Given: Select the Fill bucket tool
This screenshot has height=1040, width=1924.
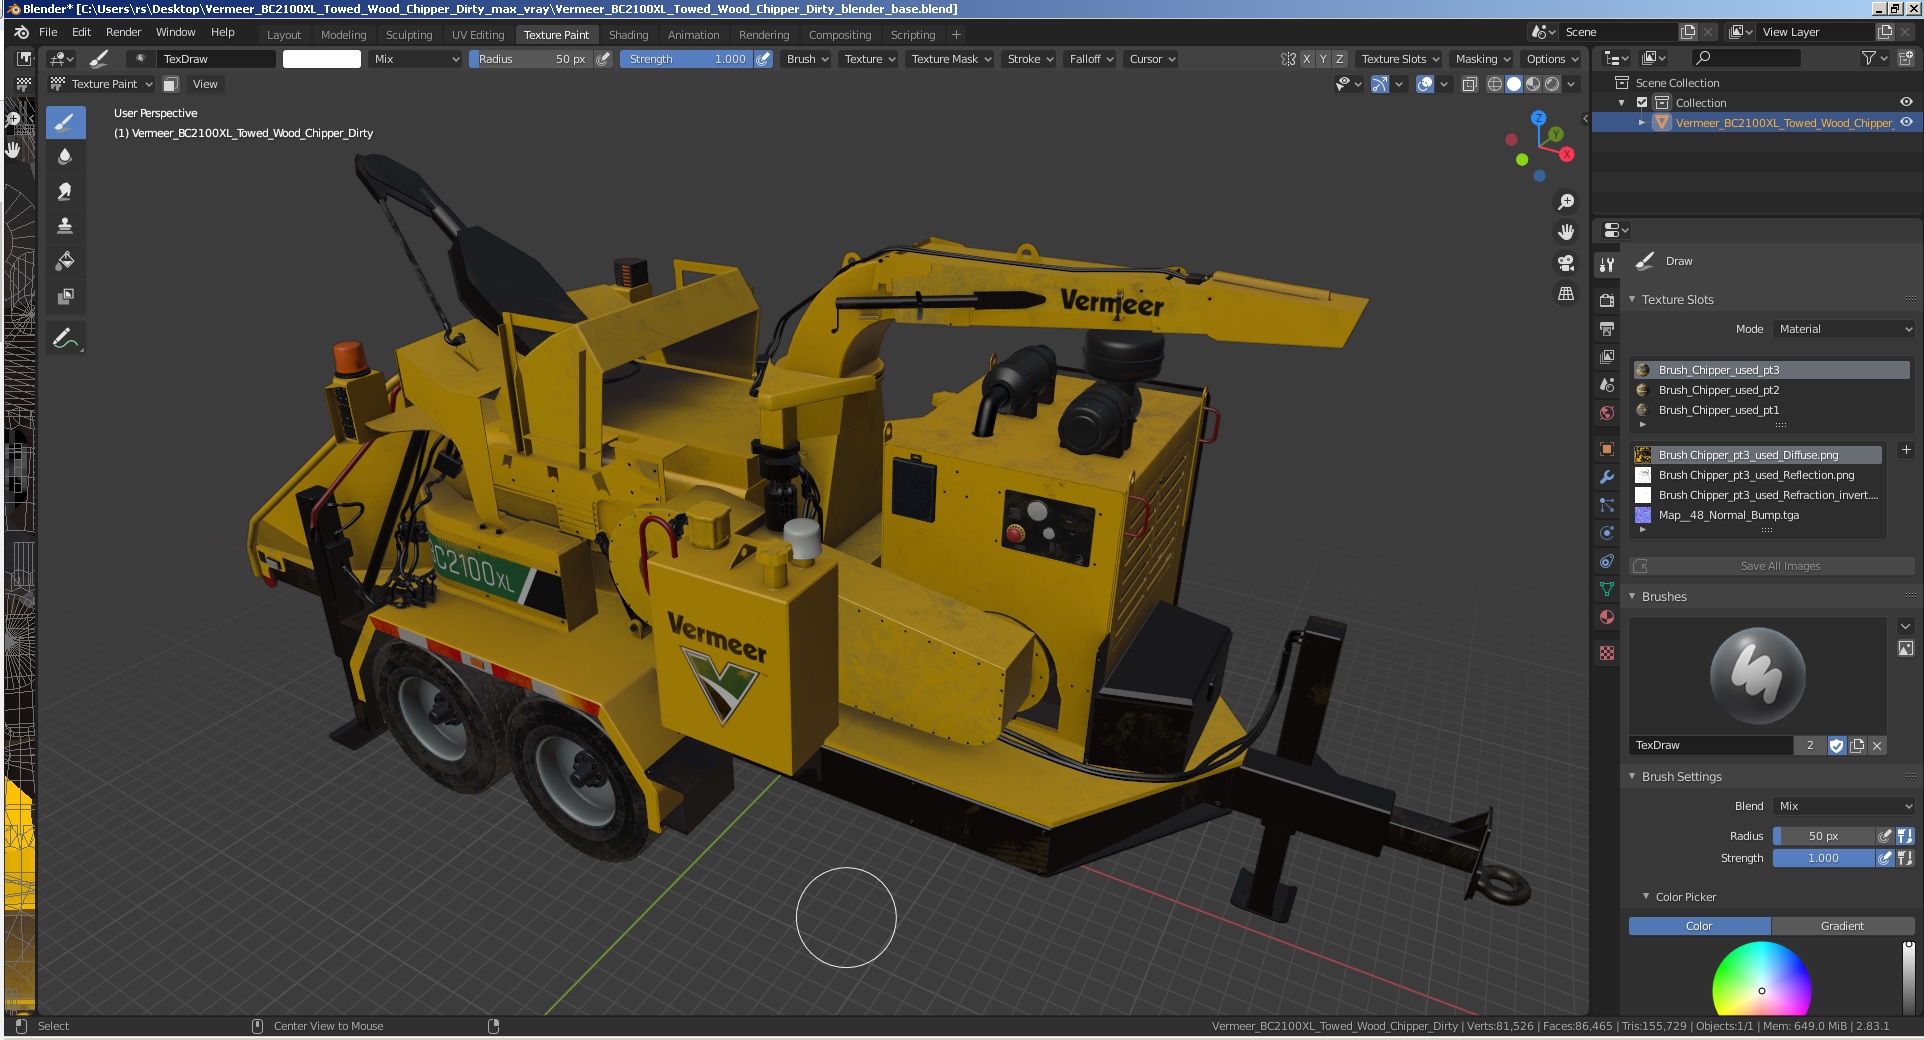Looking at the screenshot, I should [x=65, y=261].
